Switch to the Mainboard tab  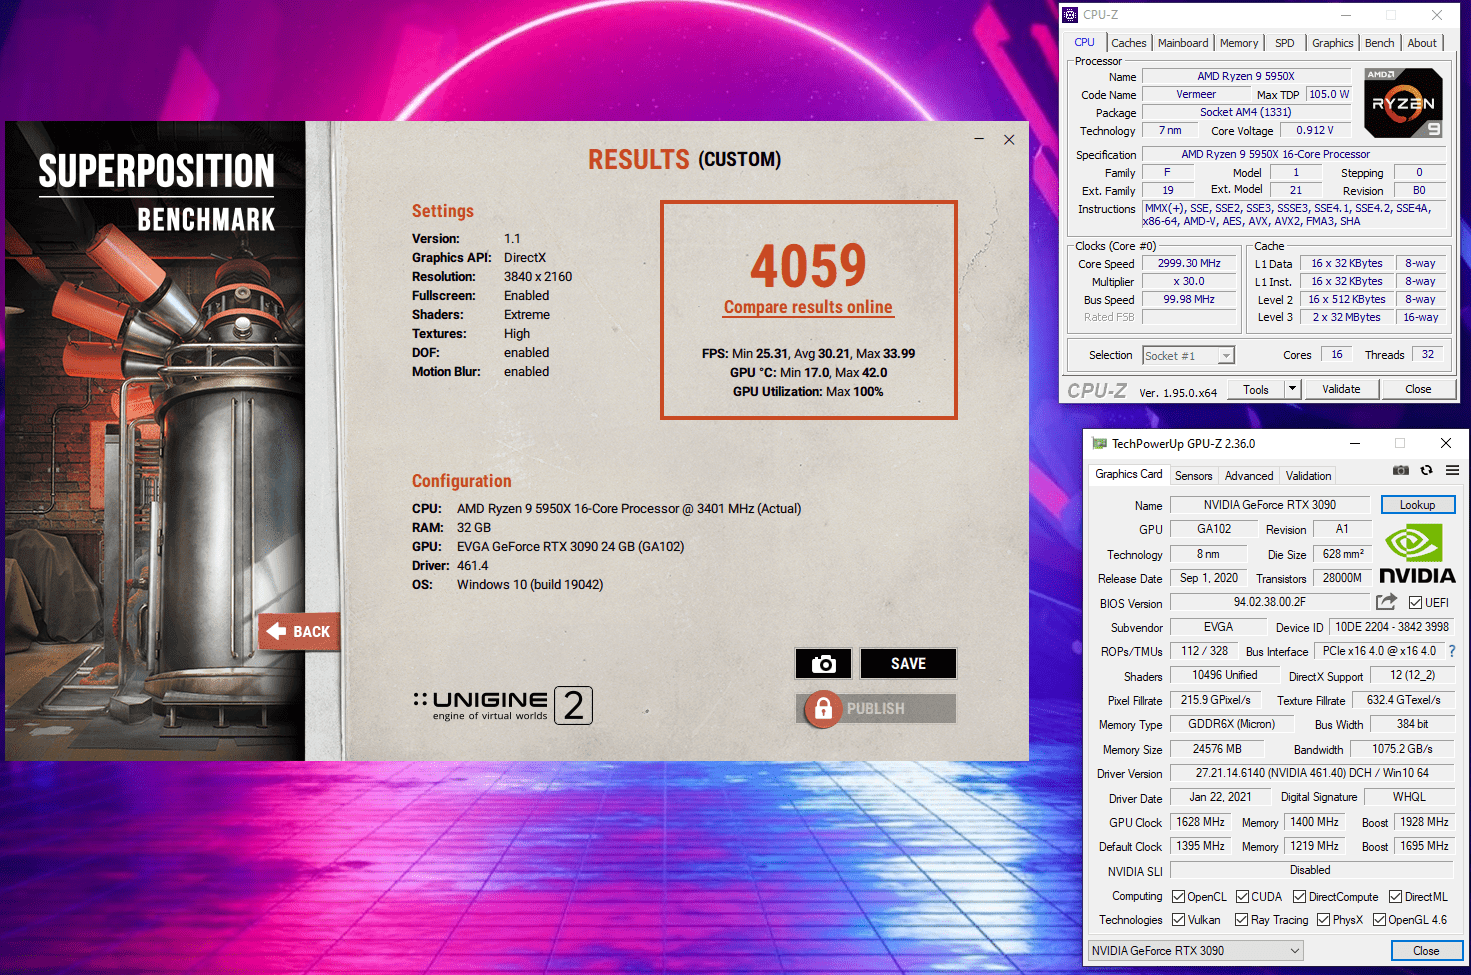(x=1183, y=43)
